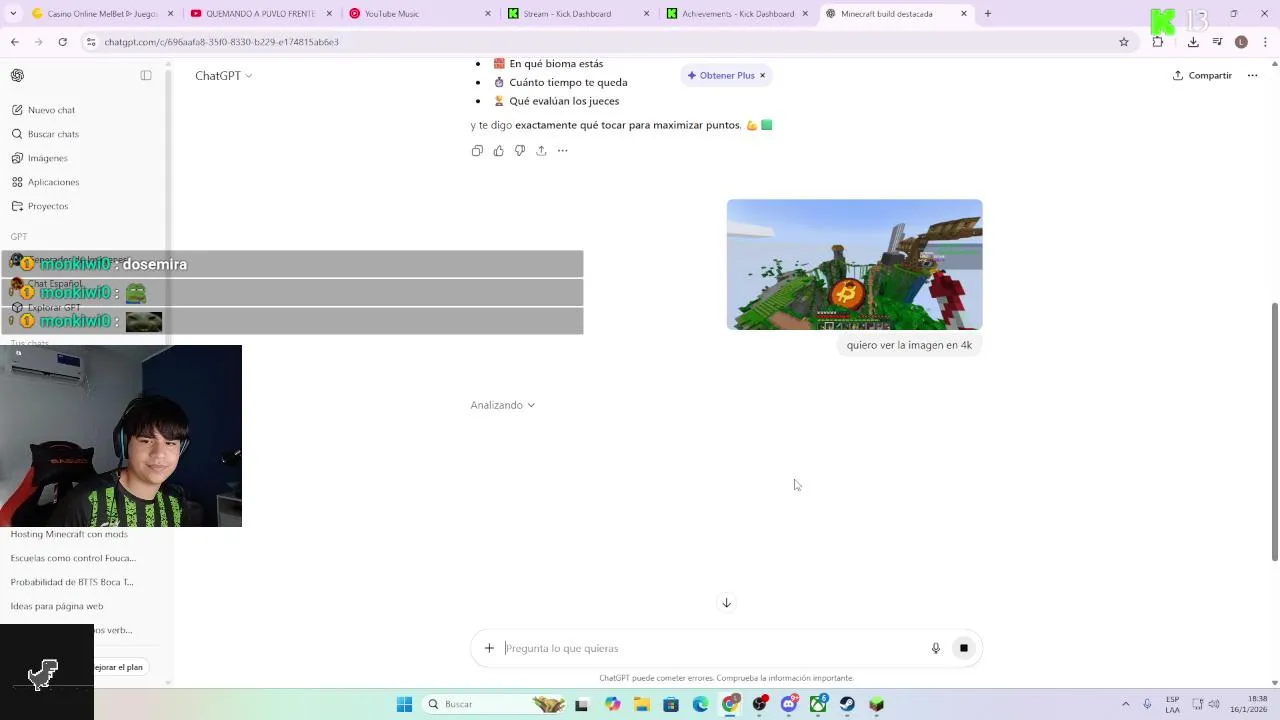Screen dimensions: 1280x720
Task: Open the browser extensions puzzle icon
Action: (1158, 42)
